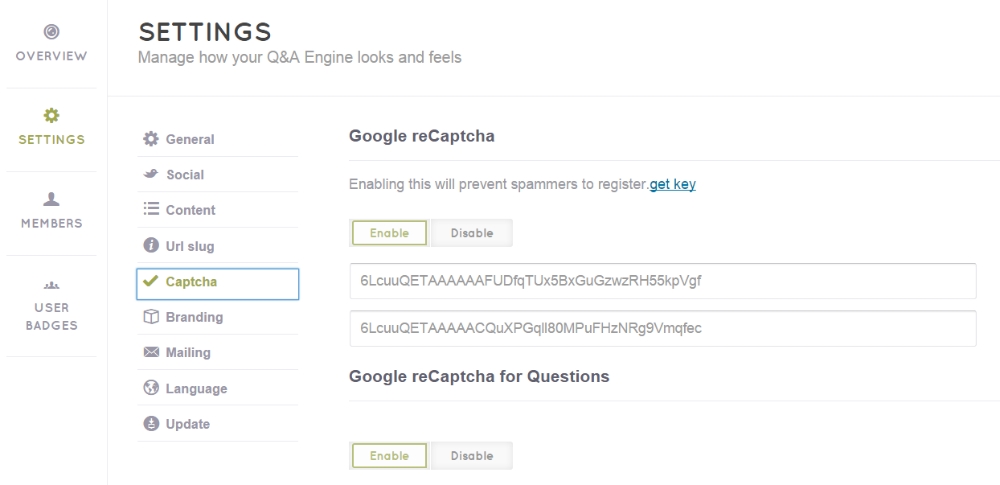Click the Members person icon

click(x=53, y=200)
